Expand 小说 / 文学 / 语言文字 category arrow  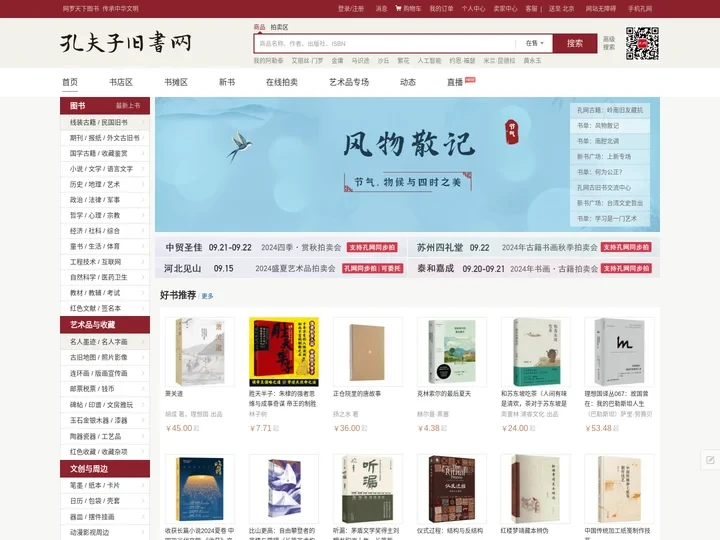click(143, 169)
